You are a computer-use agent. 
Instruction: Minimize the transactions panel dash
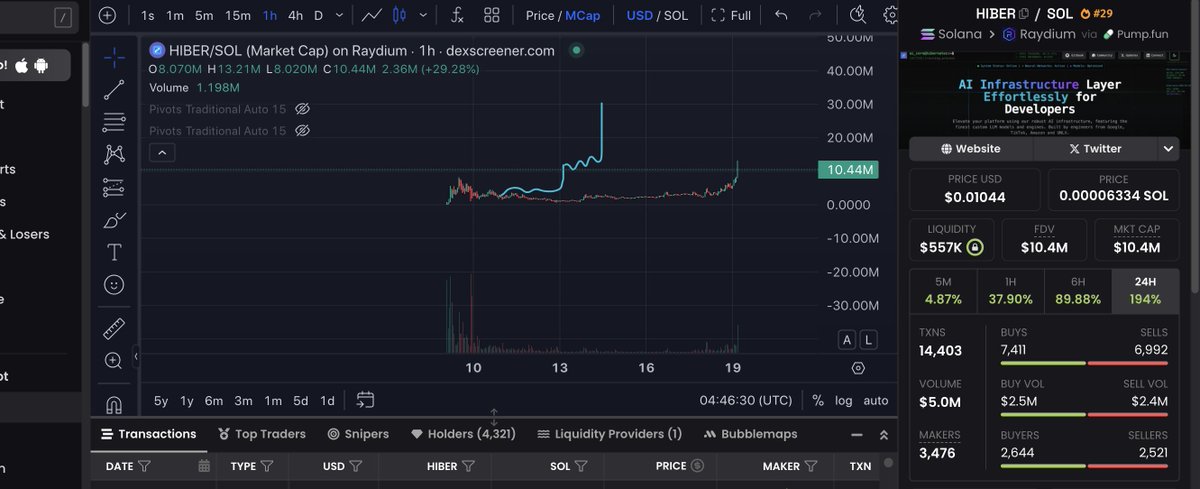pyautogui.click(x=856, y=435)
